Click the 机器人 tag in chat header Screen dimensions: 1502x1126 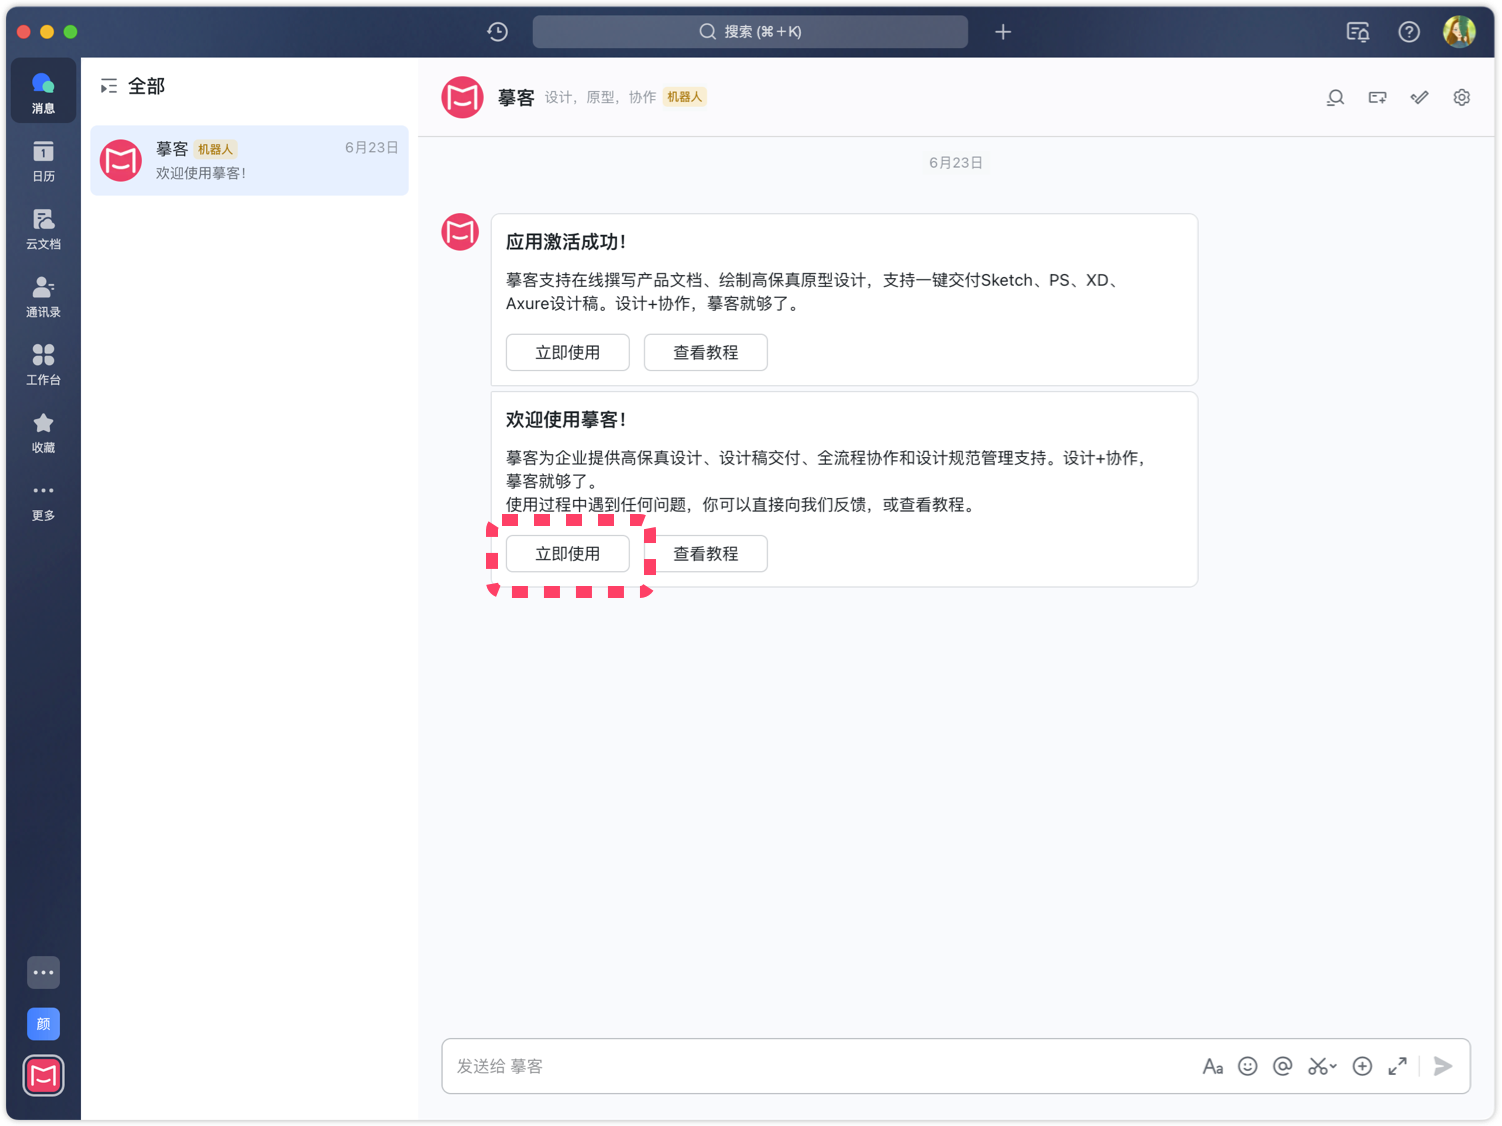685,97
